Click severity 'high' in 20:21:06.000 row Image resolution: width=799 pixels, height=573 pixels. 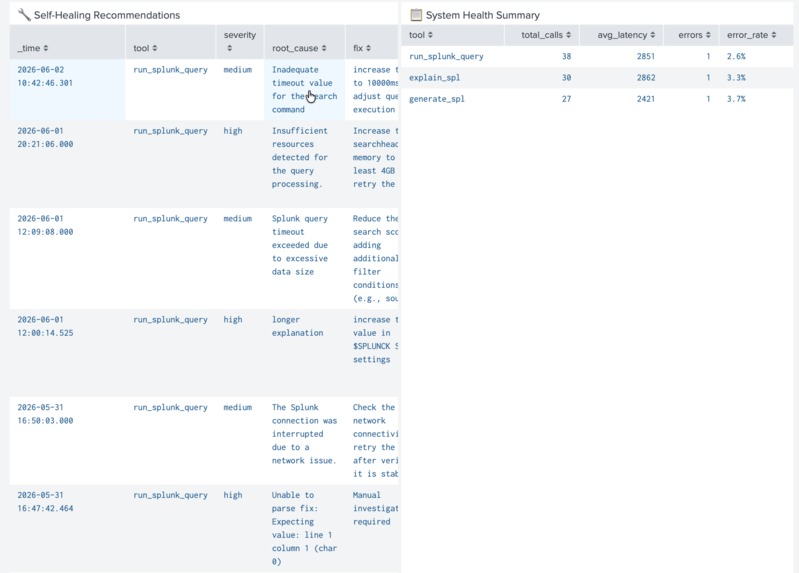click(233, 131)
